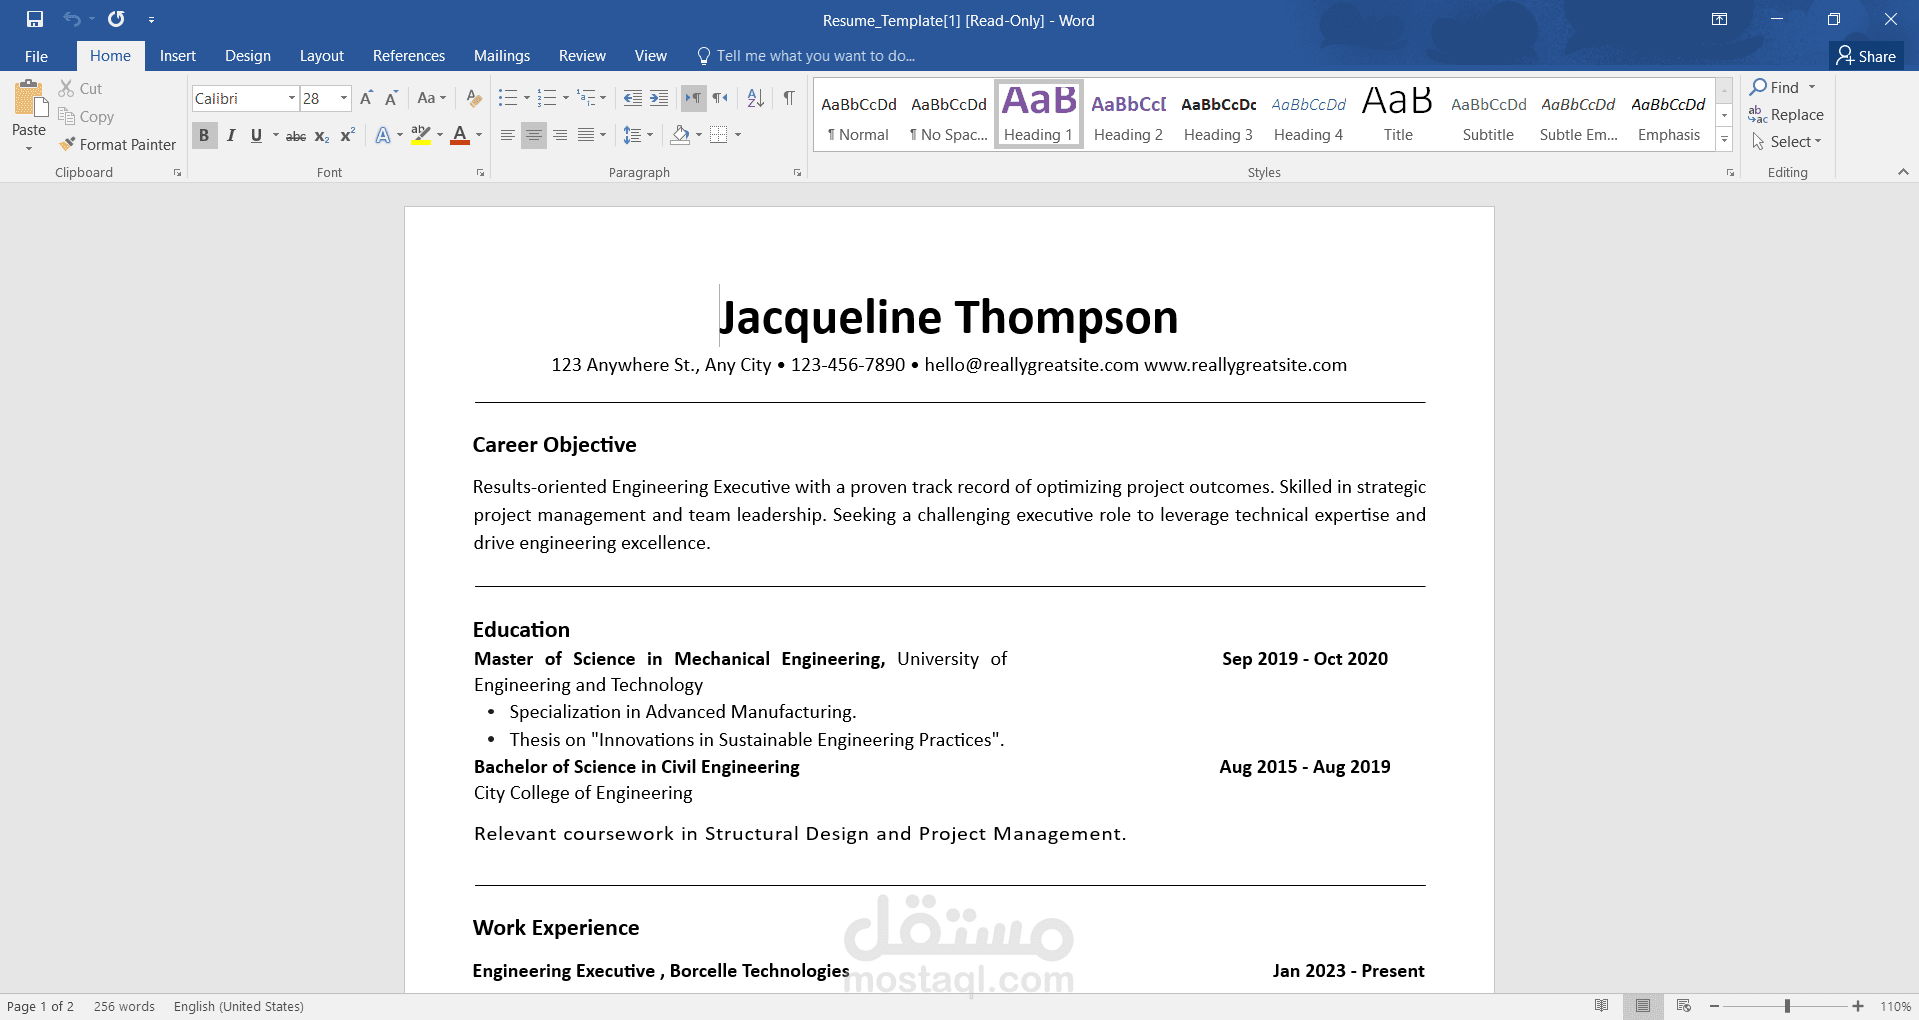The width and height of the screenshot is (1919, 1020).
Task: Open the Paste options arrow
Action: coord(29,148)
